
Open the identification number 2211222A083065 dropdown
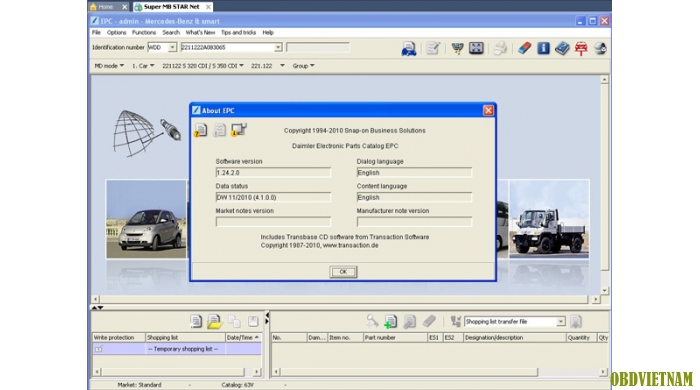tap(278, 47)
